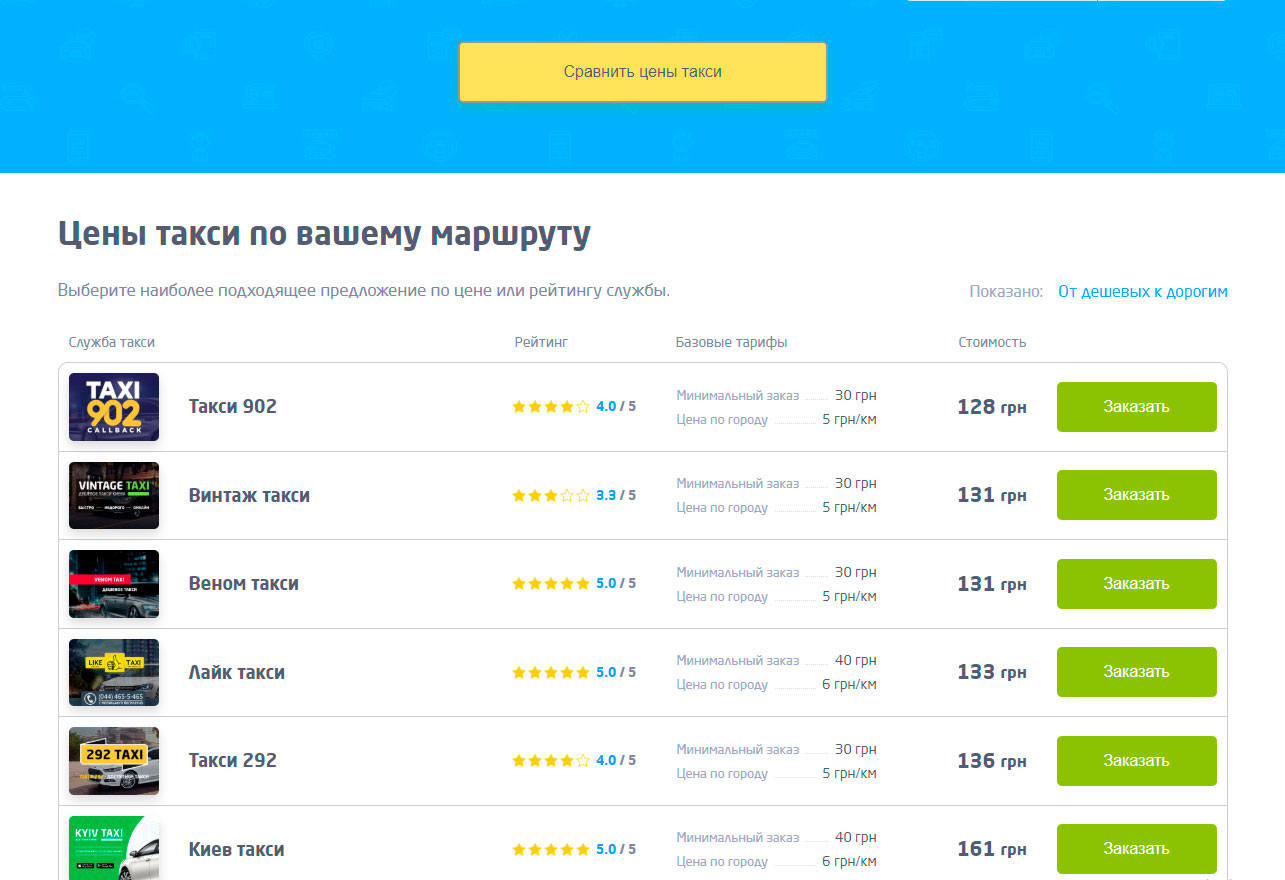Order a ride with Лайк такси
This screenshot has height=880, width=1285.
[x=1137, y=672]
